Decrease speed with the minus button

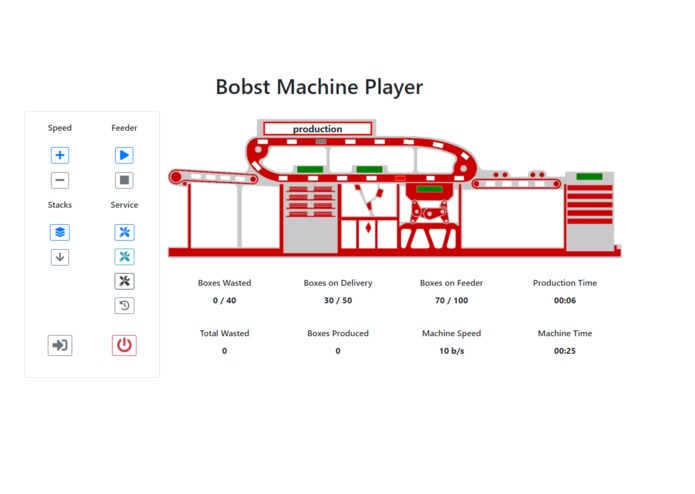[x=60, y=180]
